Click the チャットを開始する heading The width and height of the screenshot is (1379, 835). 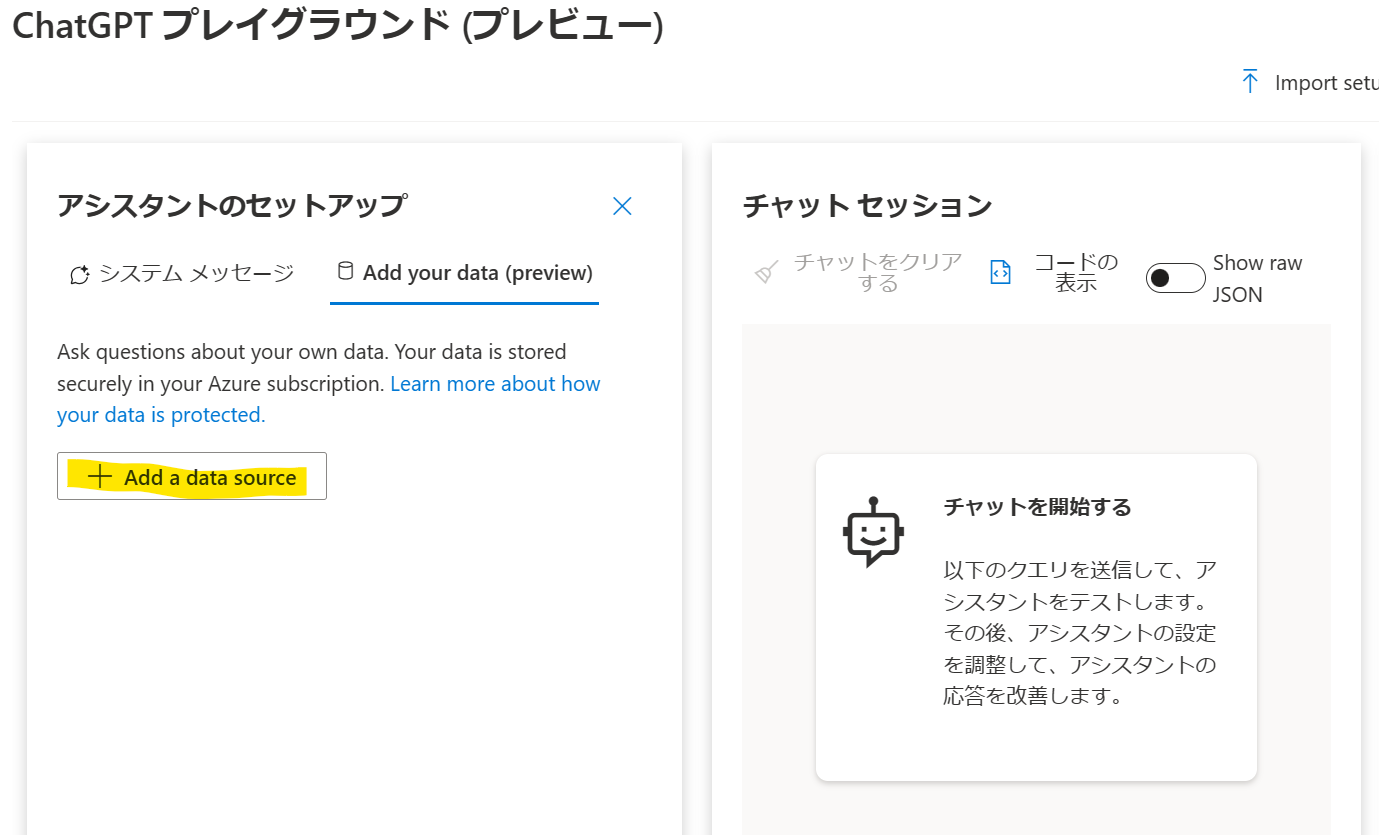click(1038, 507)
